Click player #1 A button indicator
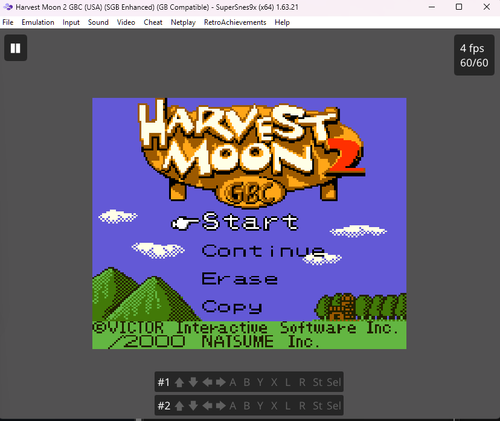Image resolution: width=500 pixels, height=421 pixels. [x=233, y=382]
